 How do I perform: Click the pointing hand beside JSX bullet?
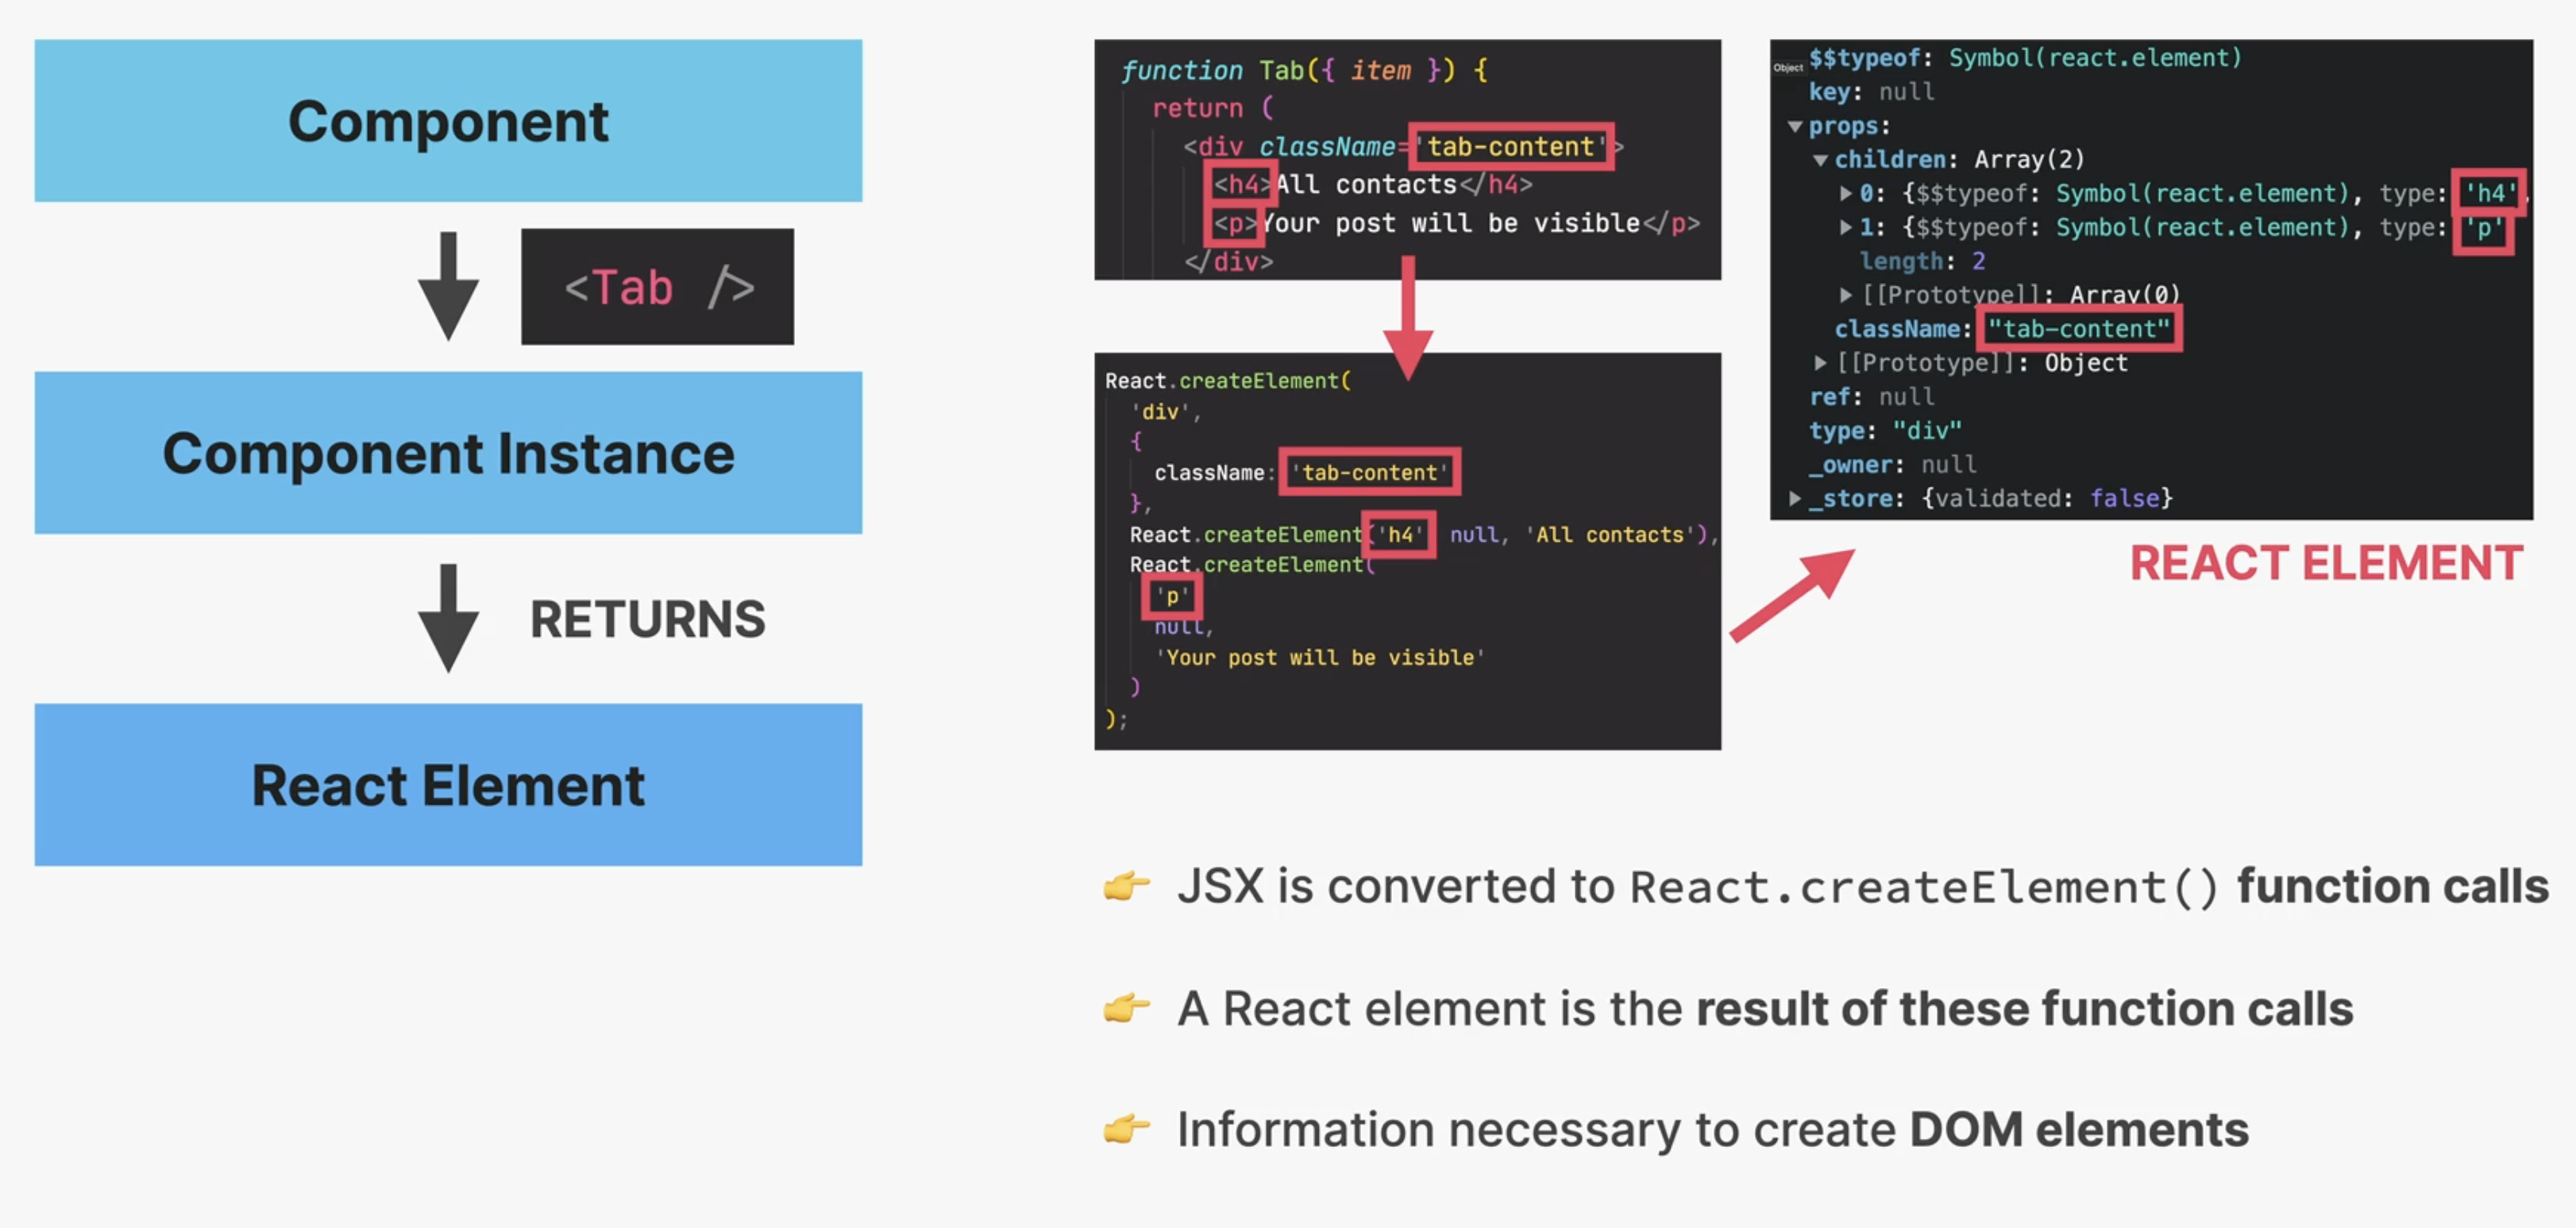click(1126, 886)
